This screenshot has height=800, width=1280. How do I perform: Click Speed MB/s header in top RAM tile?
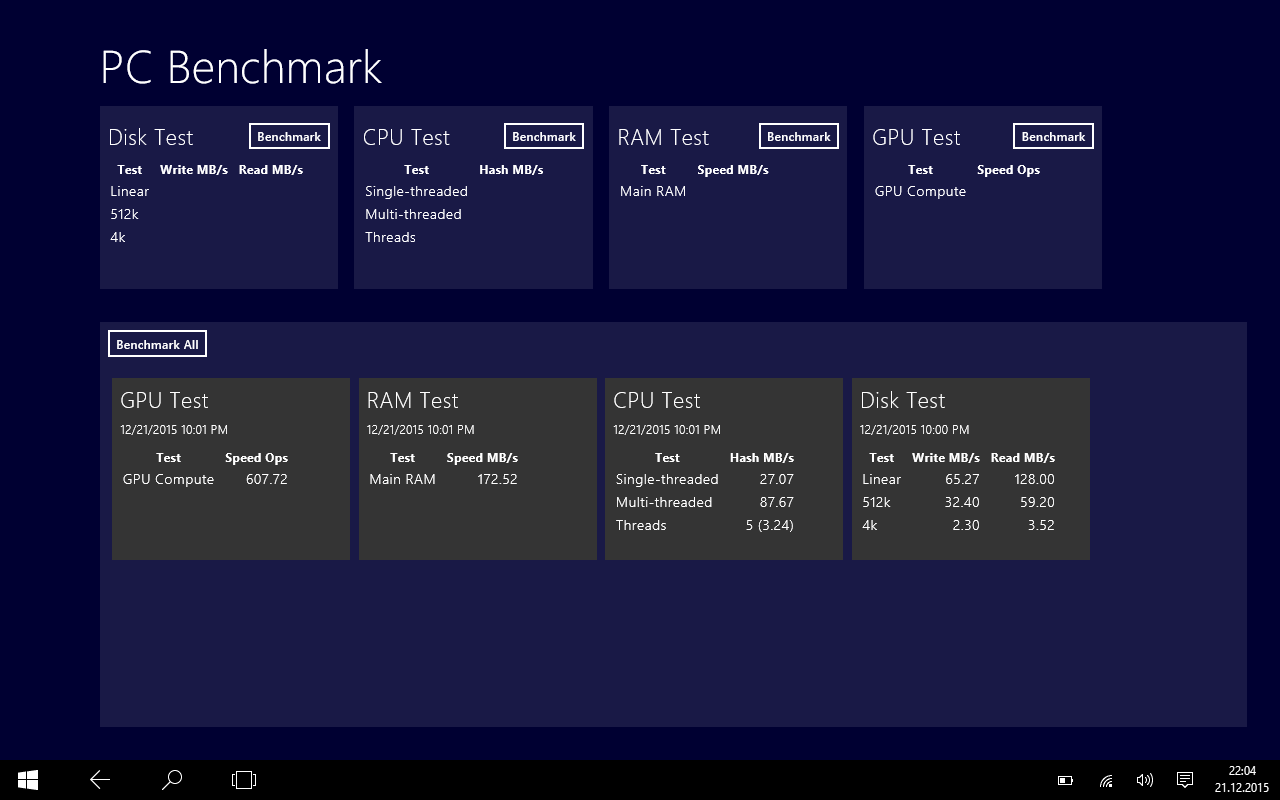pyautogui.click(x=733, y=170)
